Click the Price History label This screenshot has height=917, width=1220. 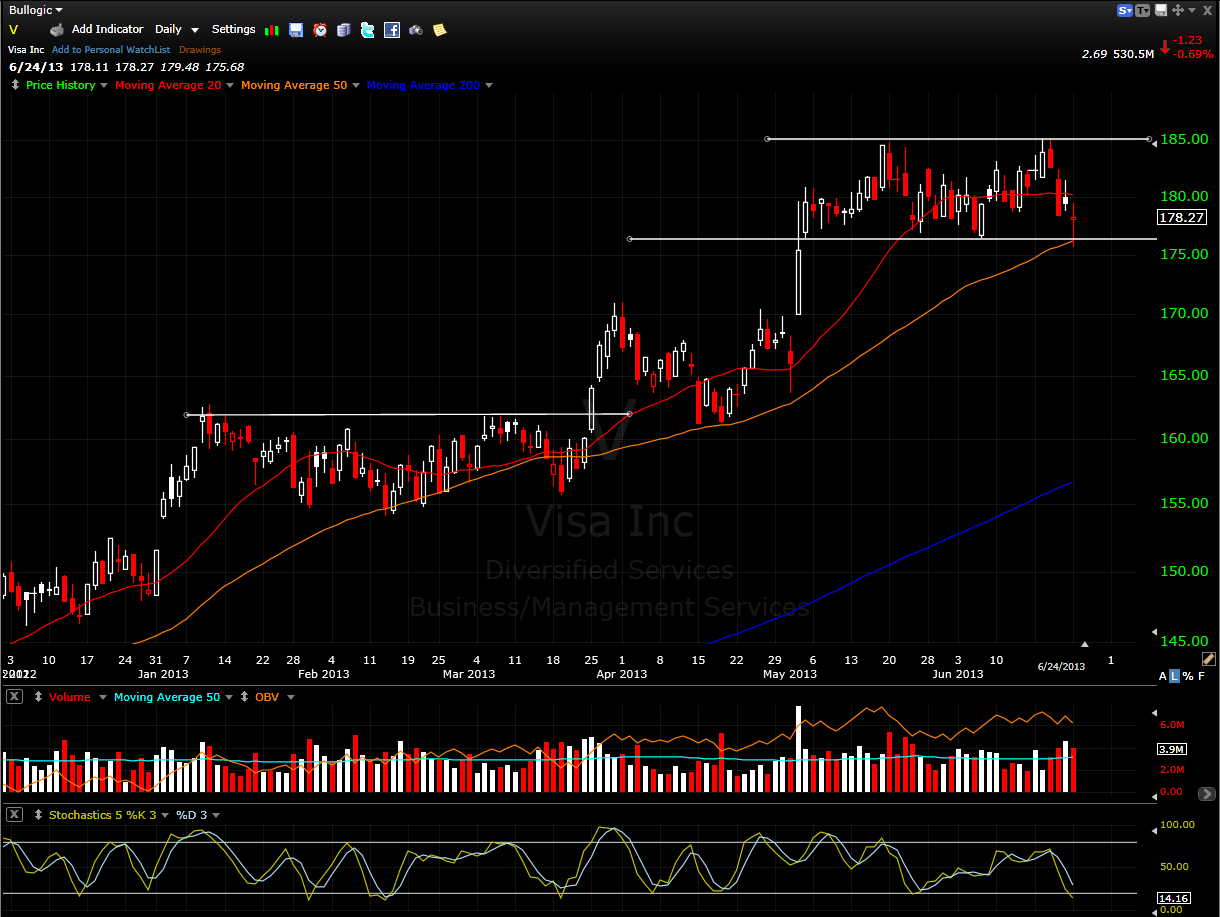pos(61,86)
